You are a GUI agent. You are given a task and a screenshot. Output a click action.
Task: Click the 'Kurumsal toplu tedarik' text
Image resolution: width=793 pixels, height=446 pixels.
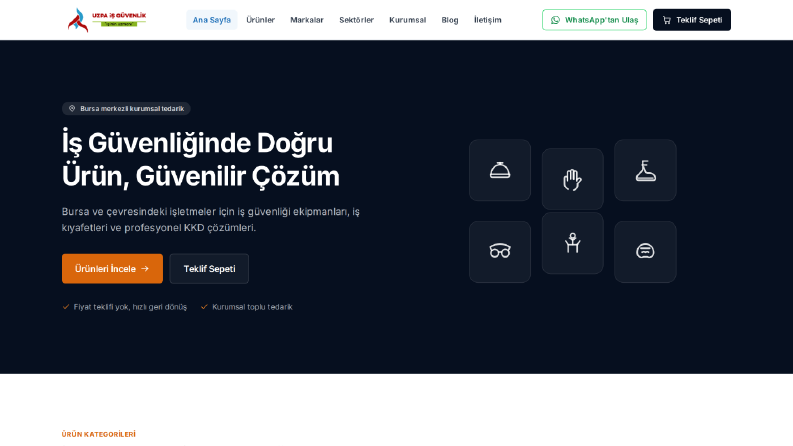point(252,307)
